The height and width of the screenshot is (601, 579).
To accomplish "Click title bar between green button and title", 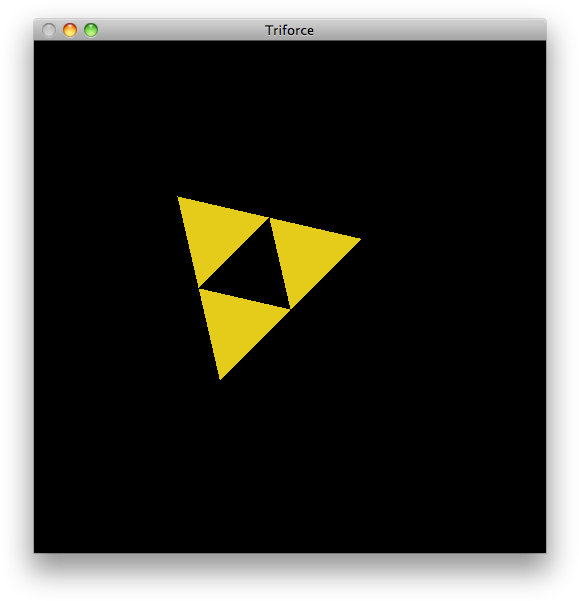I will tap(181, 30).
